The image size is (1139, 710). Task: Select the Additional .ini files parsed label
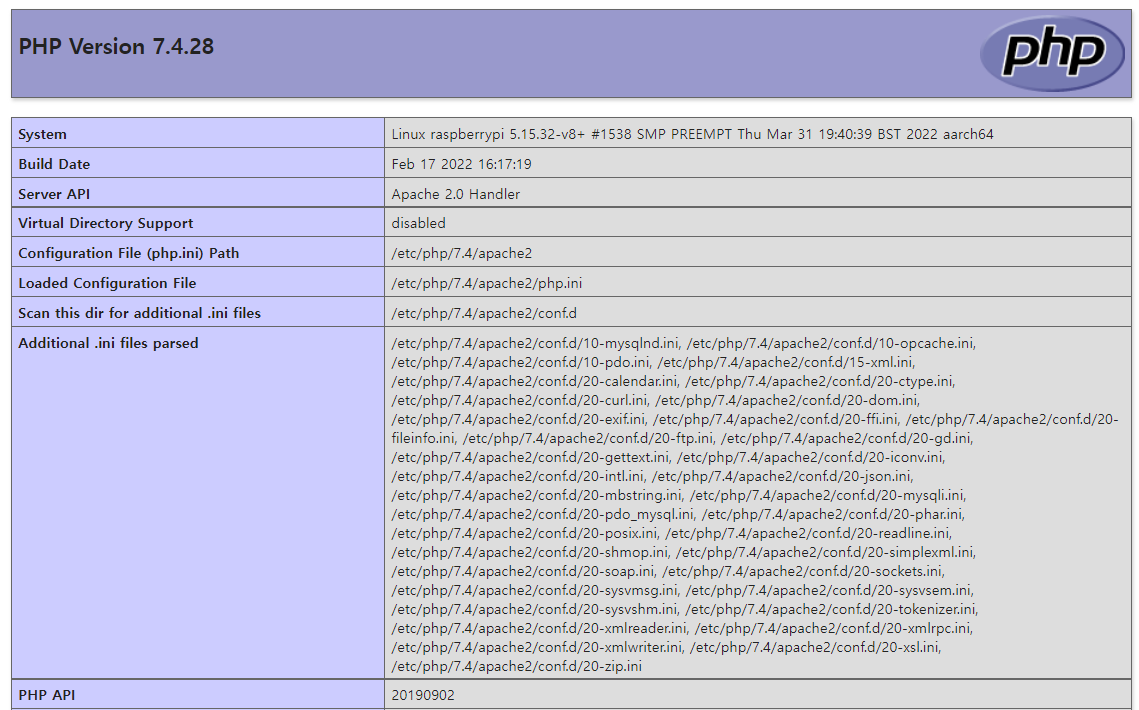[108, 343]
